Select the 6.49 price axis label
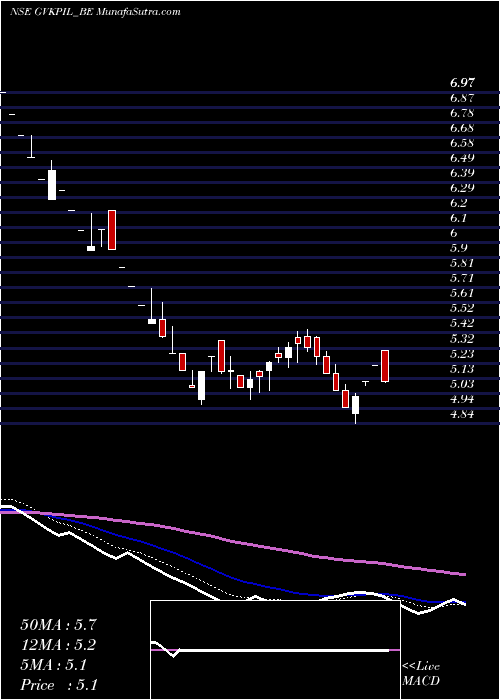This screenshot has width=500, height=700. tap(462, 158)
